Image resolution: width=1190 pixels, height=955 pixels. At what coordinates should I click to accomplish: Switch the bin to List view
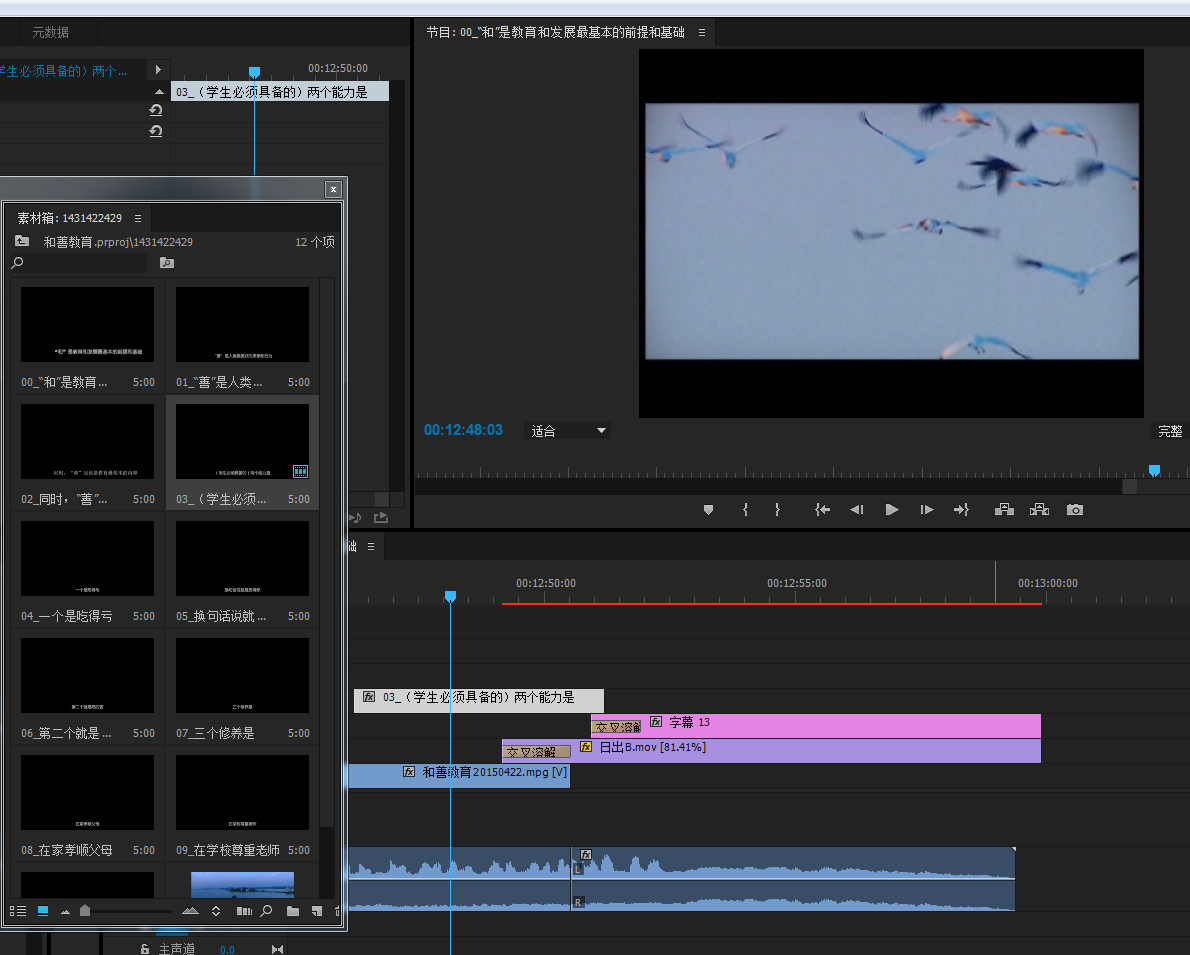pyautogui.click(x=18, y=911)
